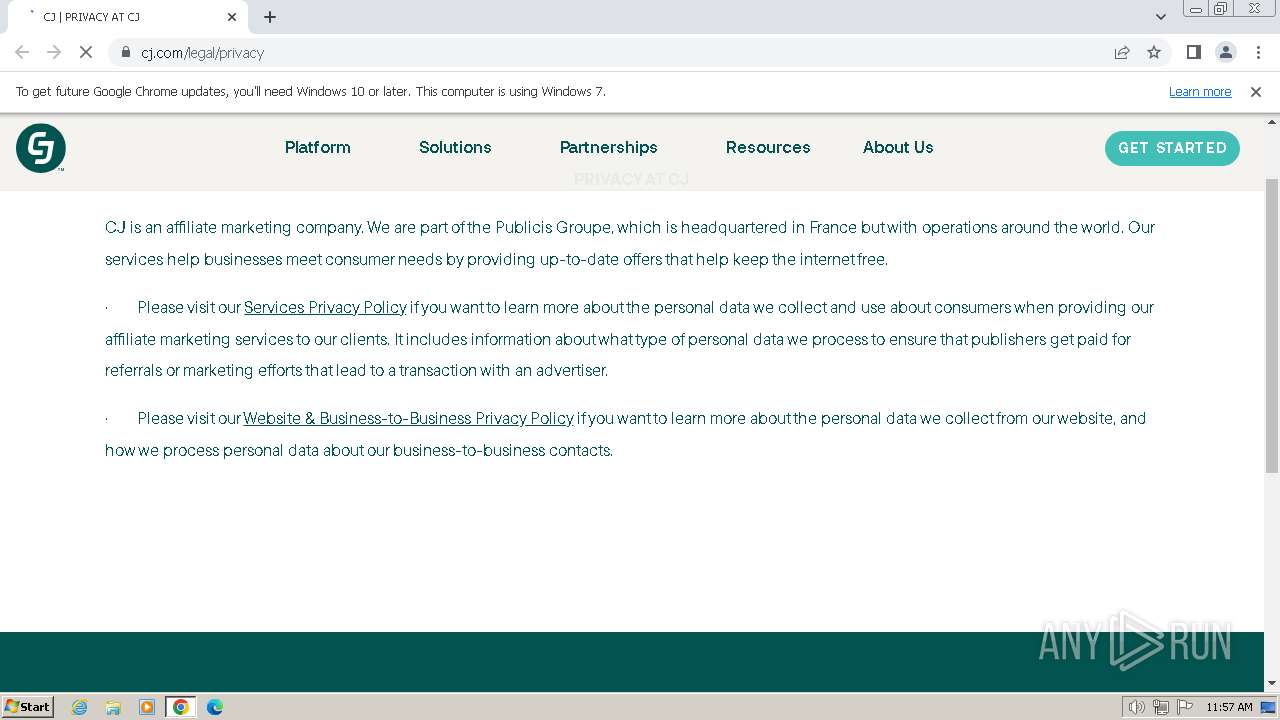Open a new browser tab
Image resolution: width=1280 pixels, height=720 pixels.
270,17
